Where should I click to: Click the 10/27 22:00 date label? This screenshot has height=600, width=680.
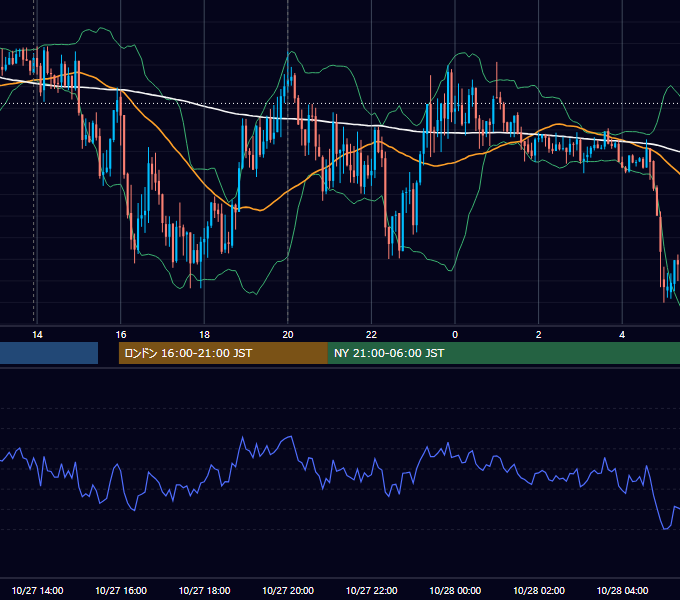point(371,590)
